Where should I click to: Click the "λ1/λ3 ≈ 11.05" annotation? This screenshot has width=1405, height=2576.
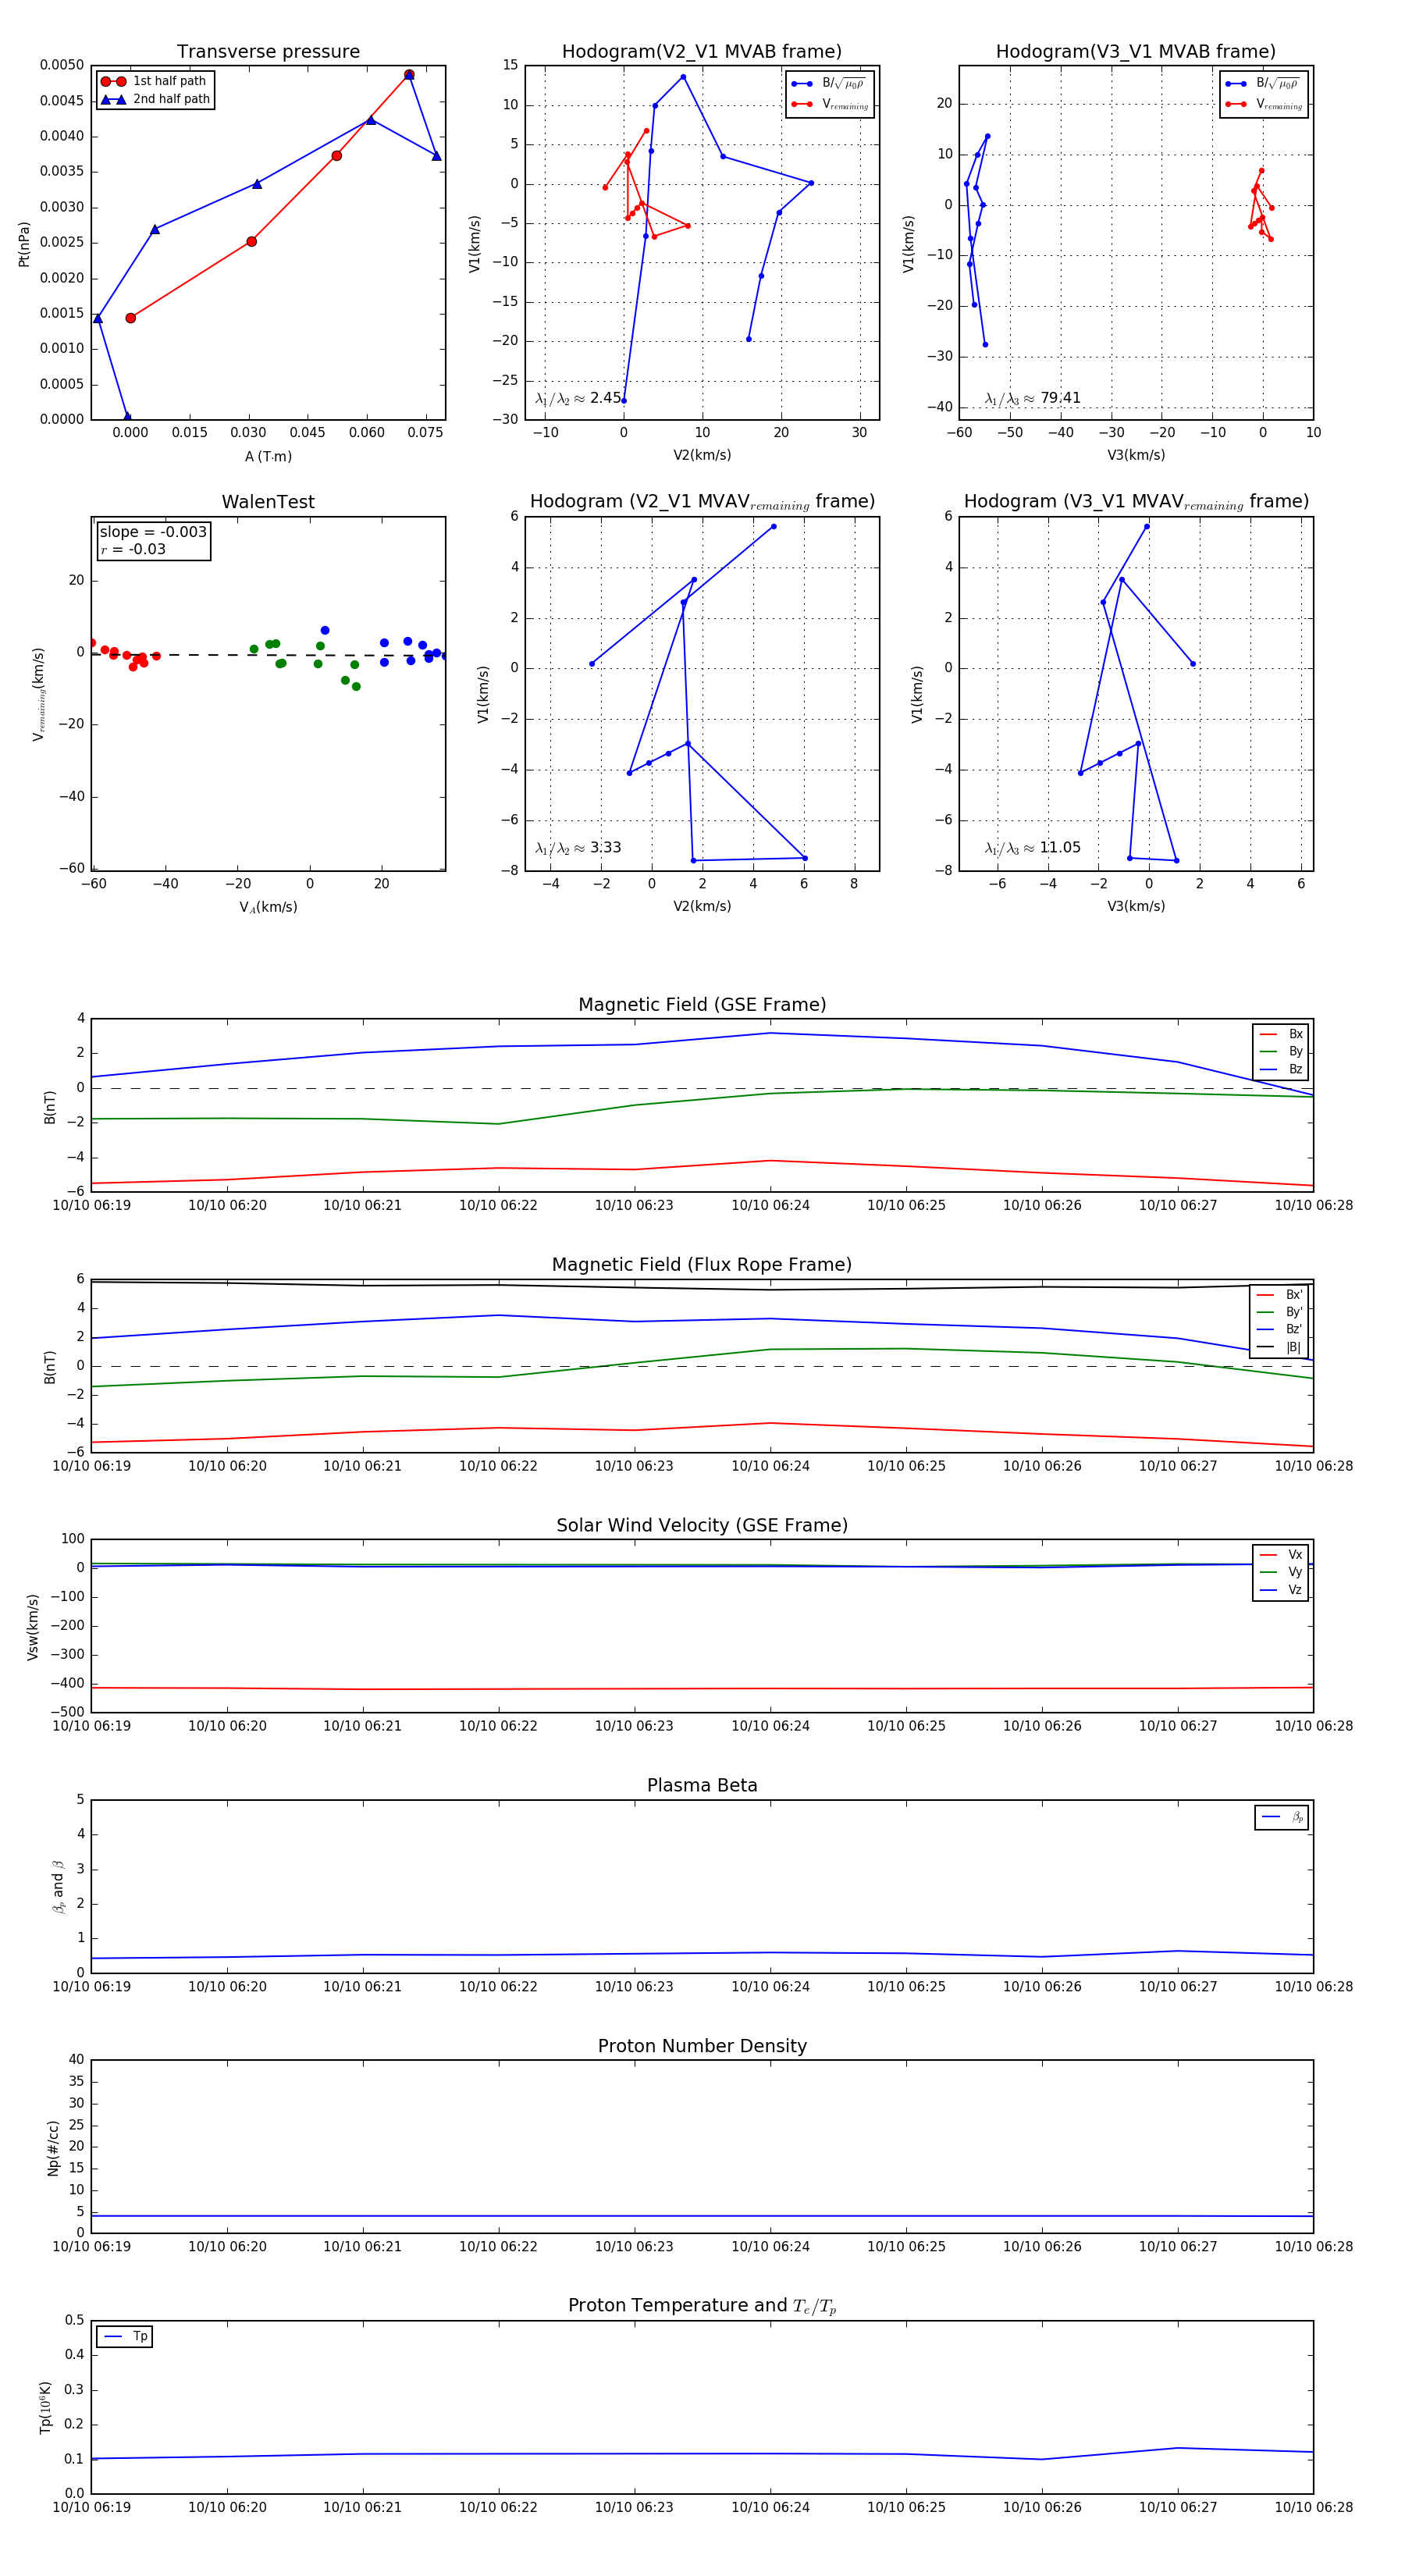click(1032, 848)
